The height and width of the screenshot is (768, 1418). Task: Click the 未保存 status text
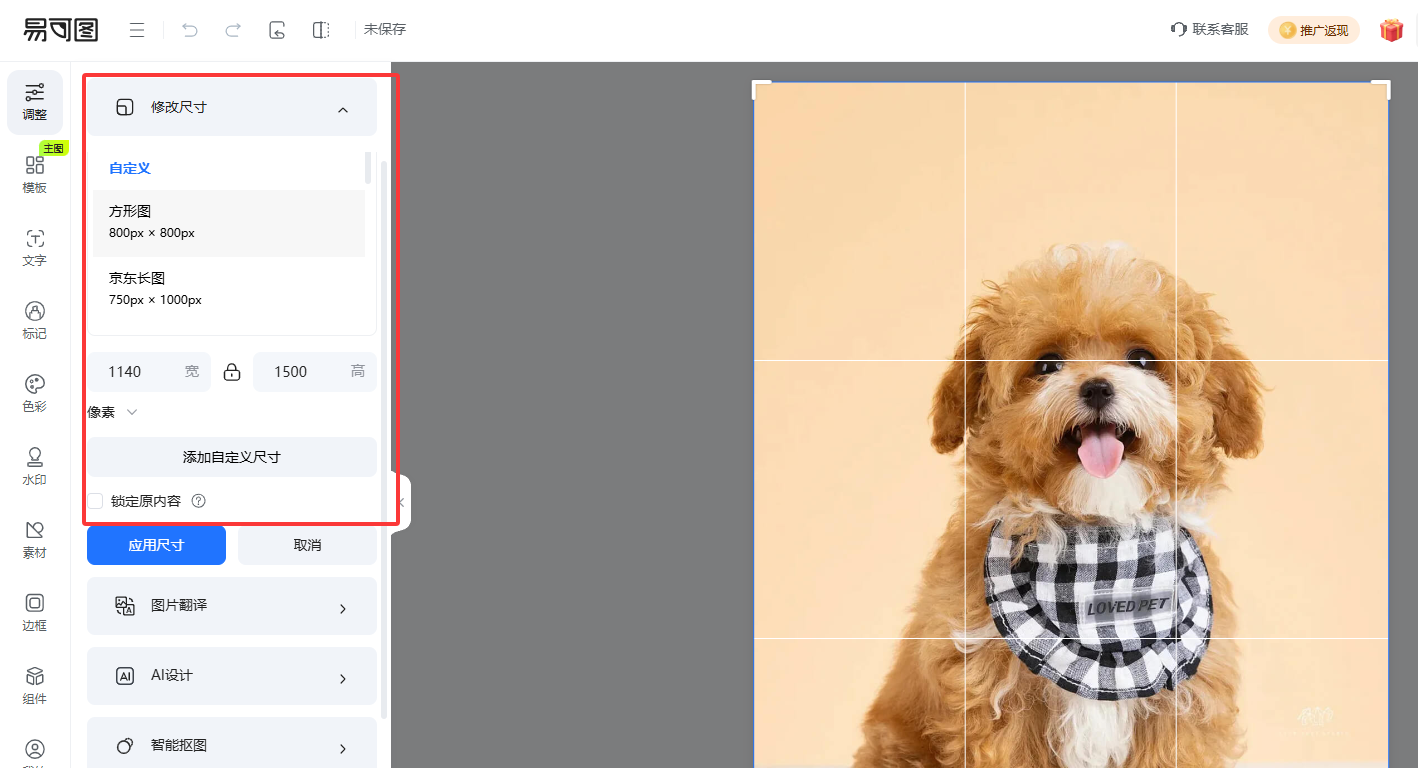click(x=385, y=30)
